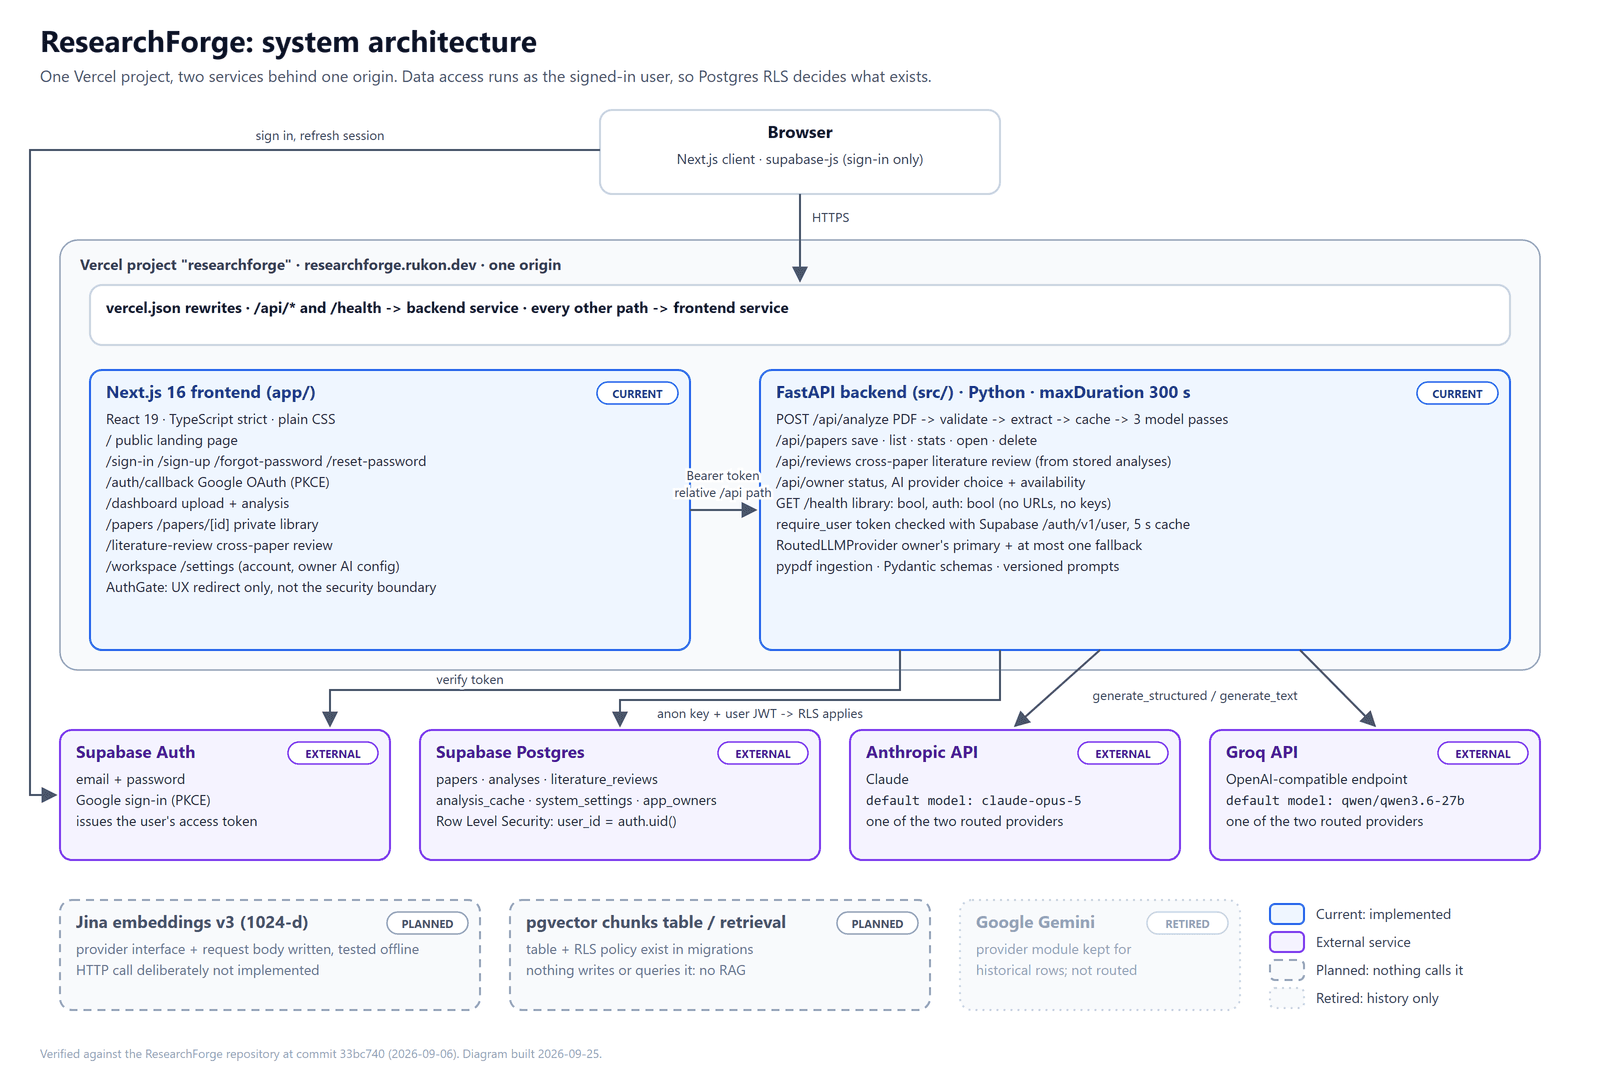Click 'issues the user's access token' line
The width and height of the screenshot is (1600, 1080).
click(167, 821)
